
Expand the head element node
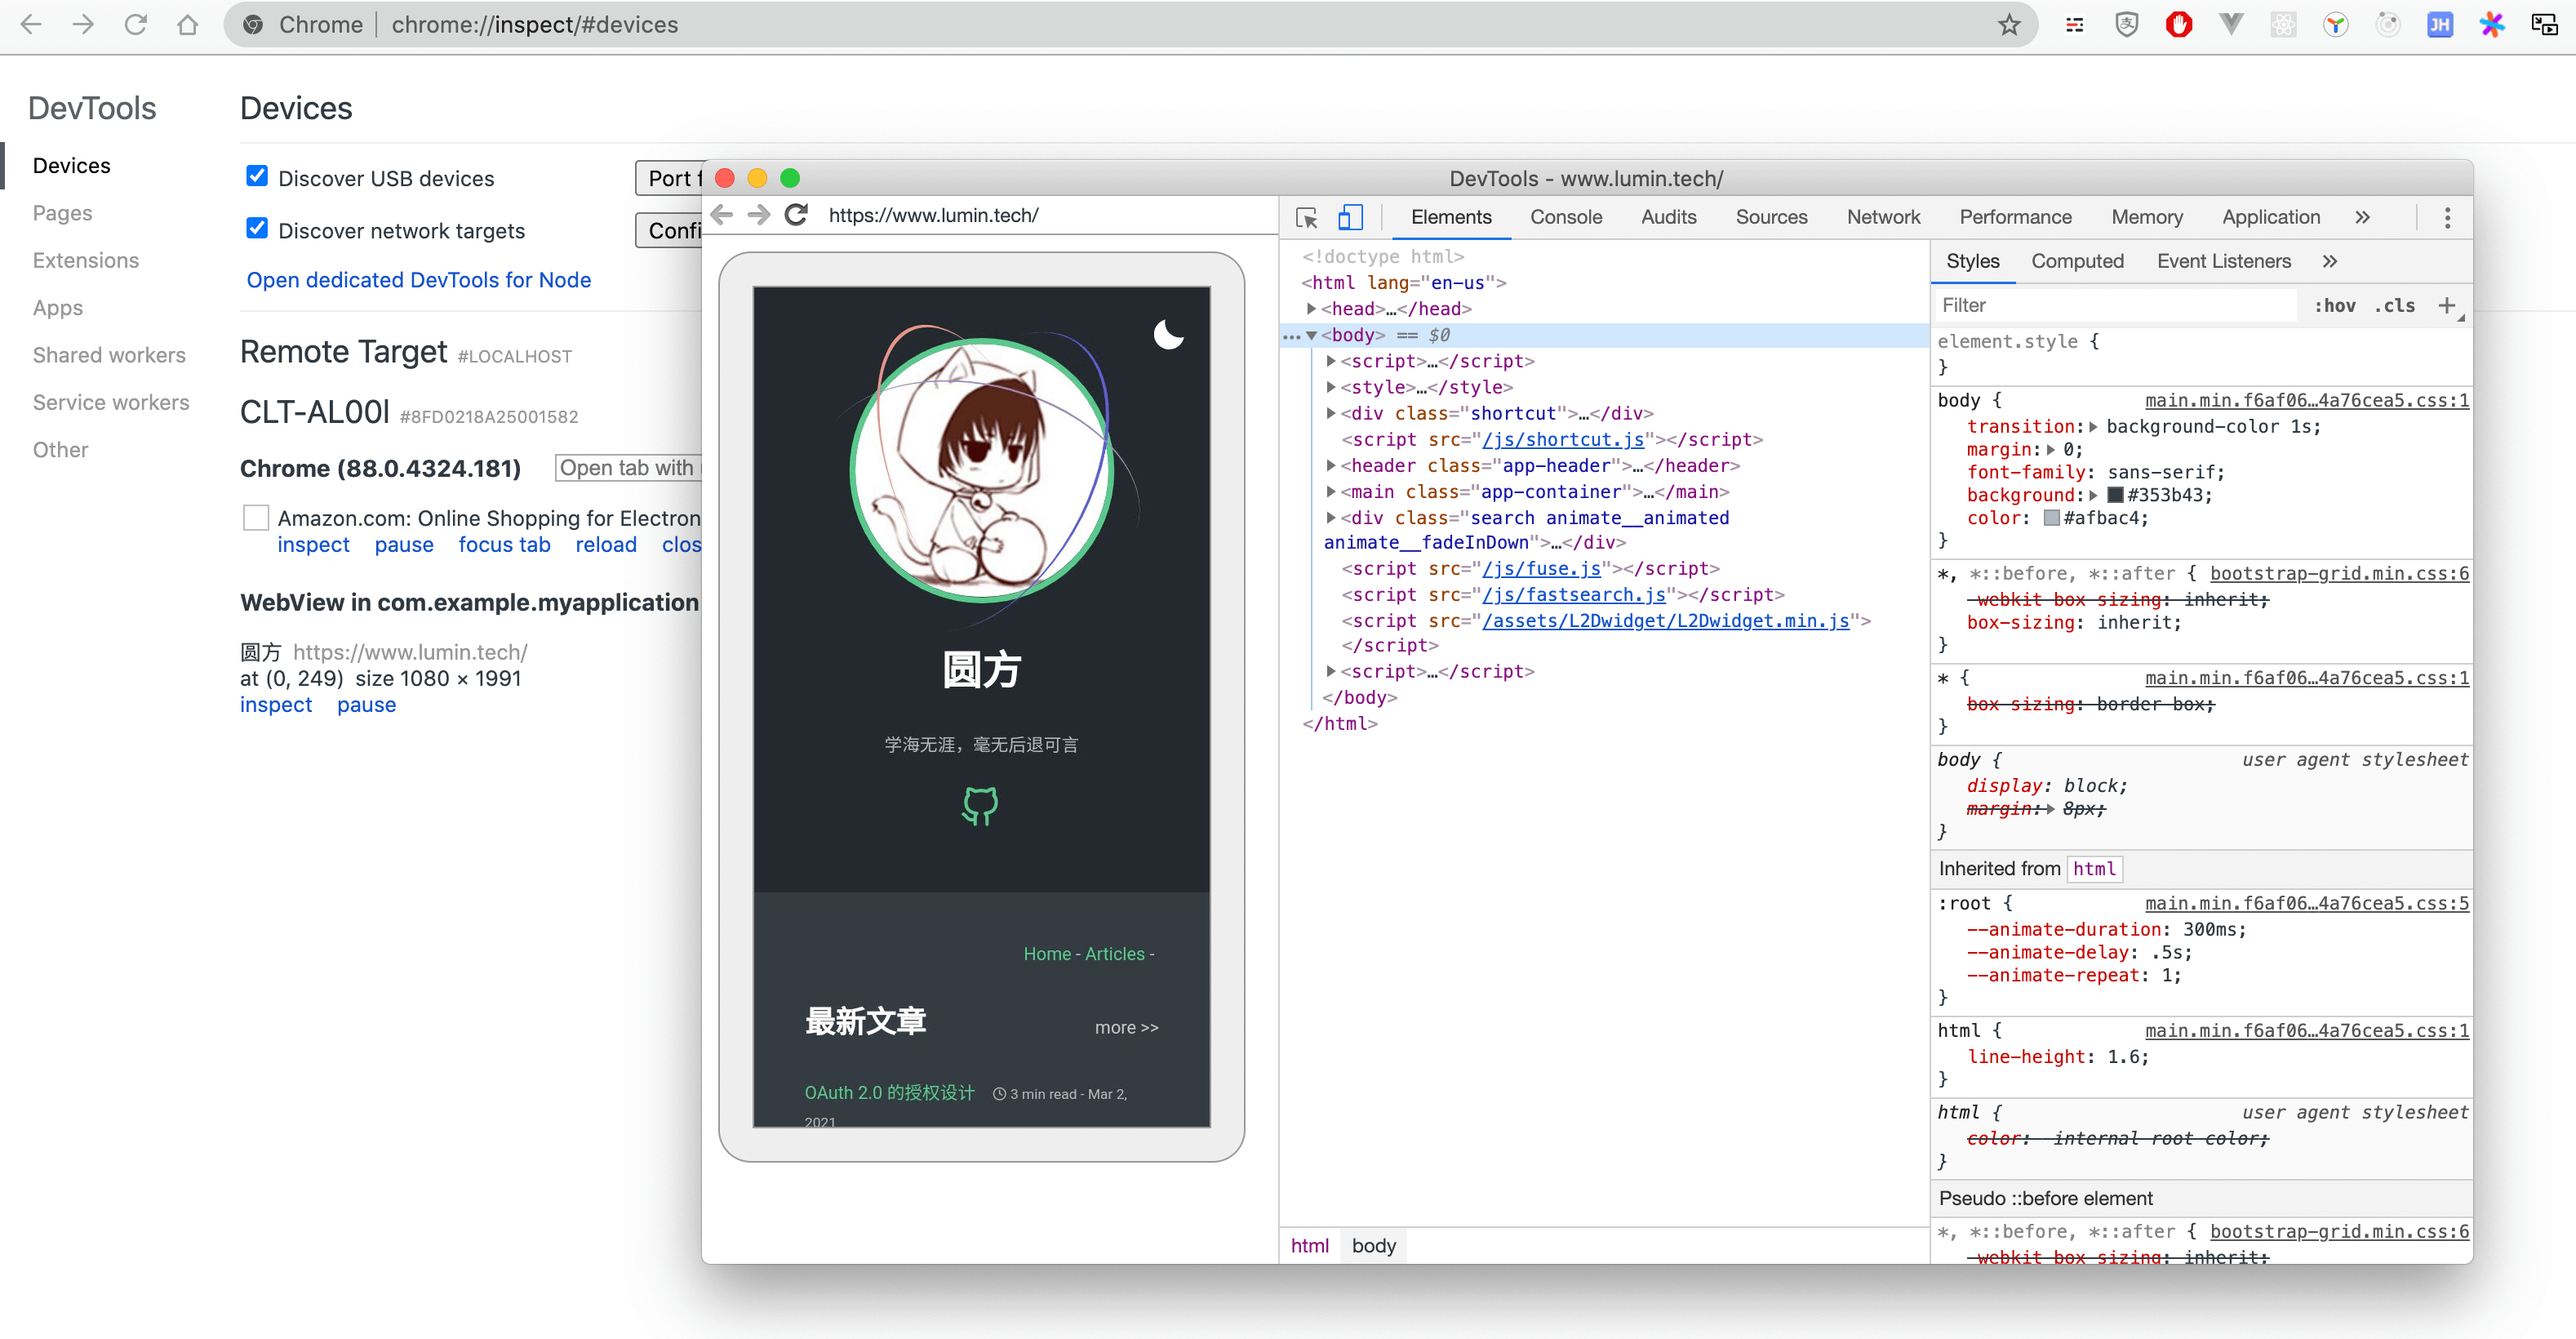point(1311,309)
